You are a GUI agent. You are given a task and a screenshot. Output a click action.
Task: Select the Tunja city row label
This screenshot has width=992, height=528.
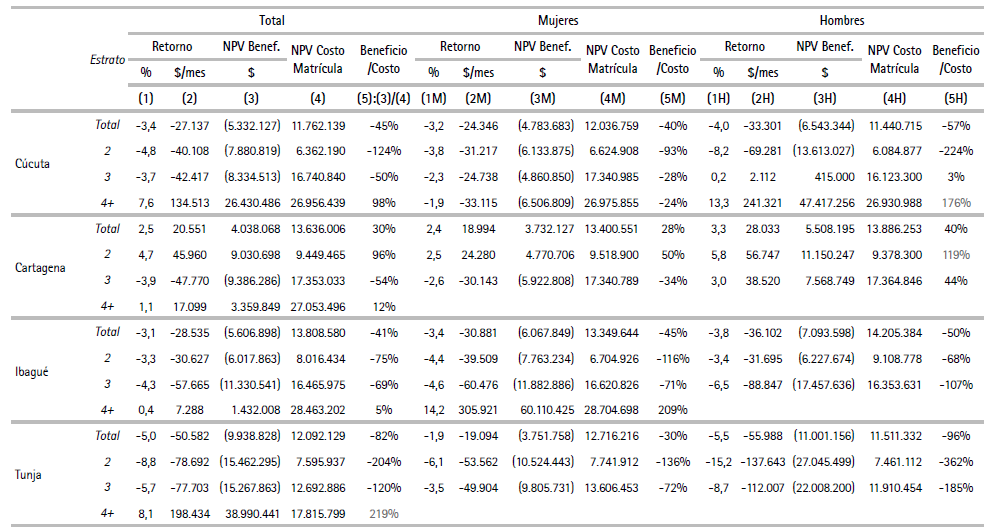point(32,475)
